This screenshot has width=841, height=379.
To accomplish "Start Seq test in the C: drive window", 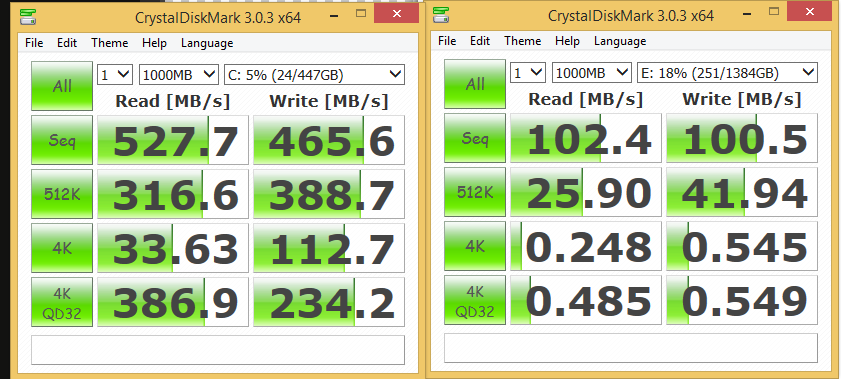I will pyautogui.click(x=62, y=140).
